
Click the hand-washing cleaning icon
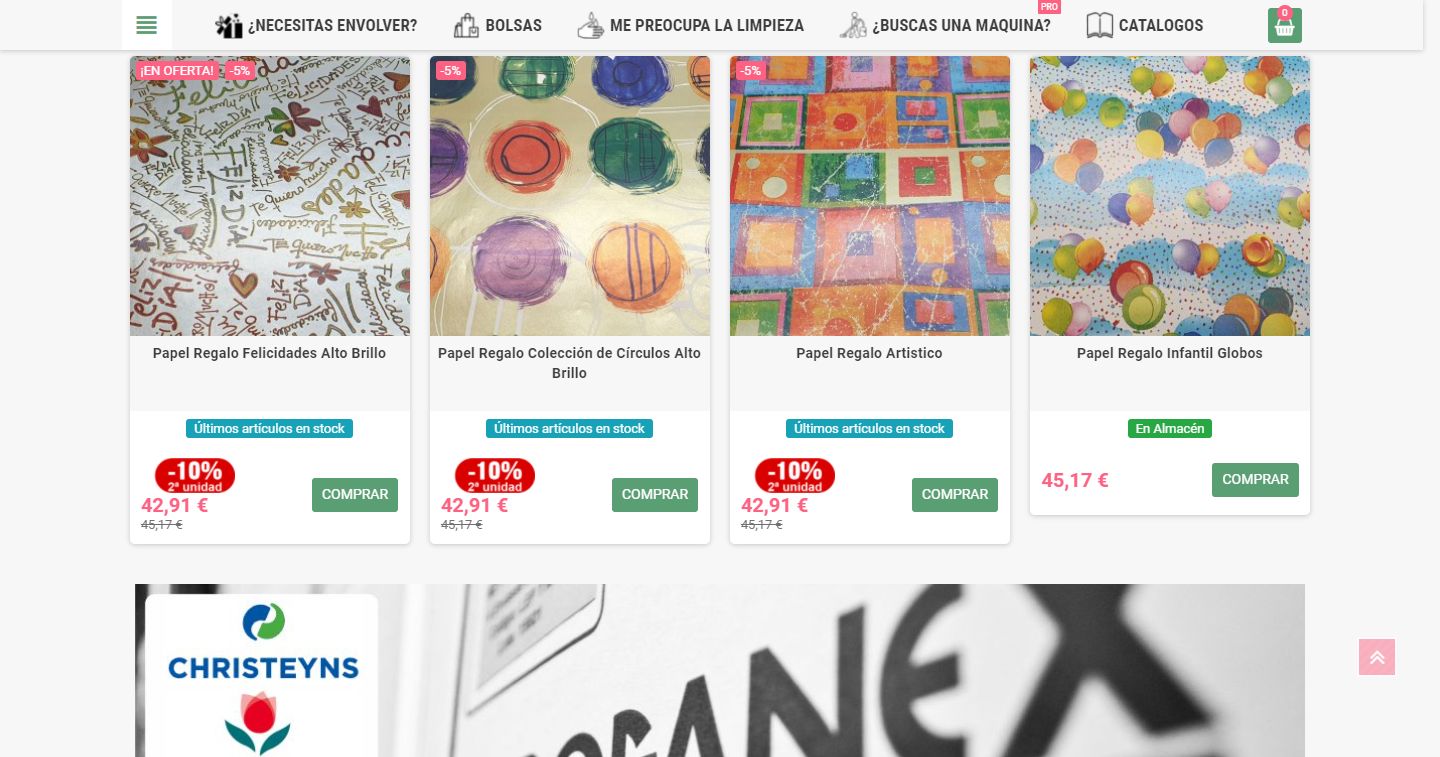(x=591, y=26)
